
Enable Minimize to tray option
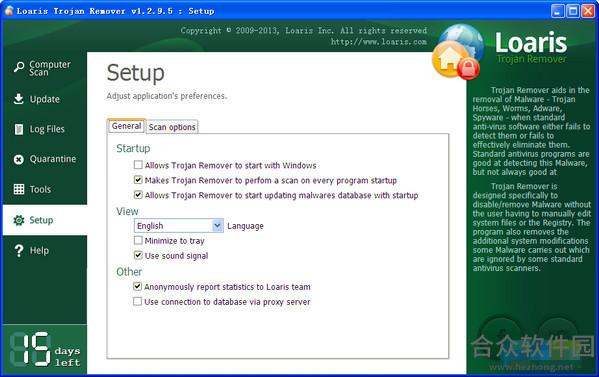click(x=138, y=240)
